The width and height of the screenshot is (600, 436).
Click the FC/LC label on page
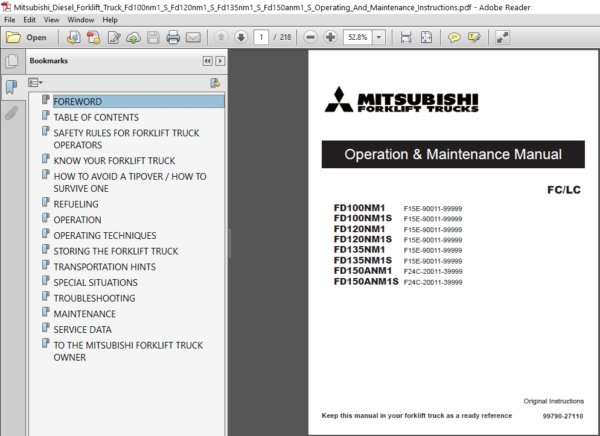pos(564,190)
